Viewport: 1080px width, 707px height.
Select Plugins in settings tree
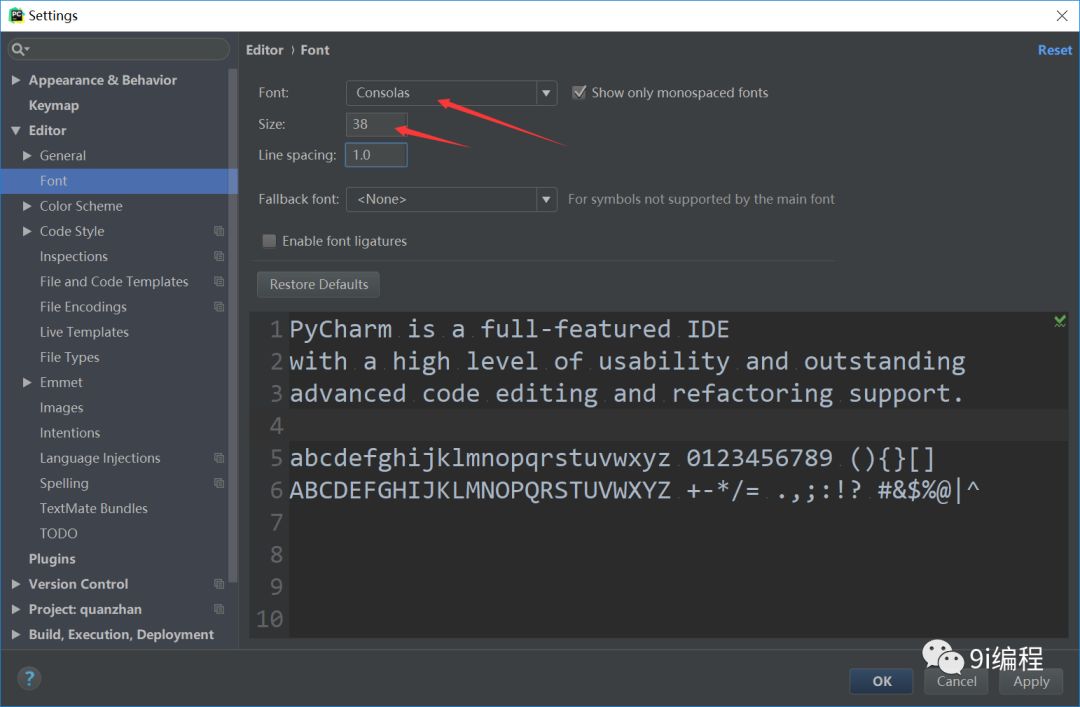click(x=52, y=559)
